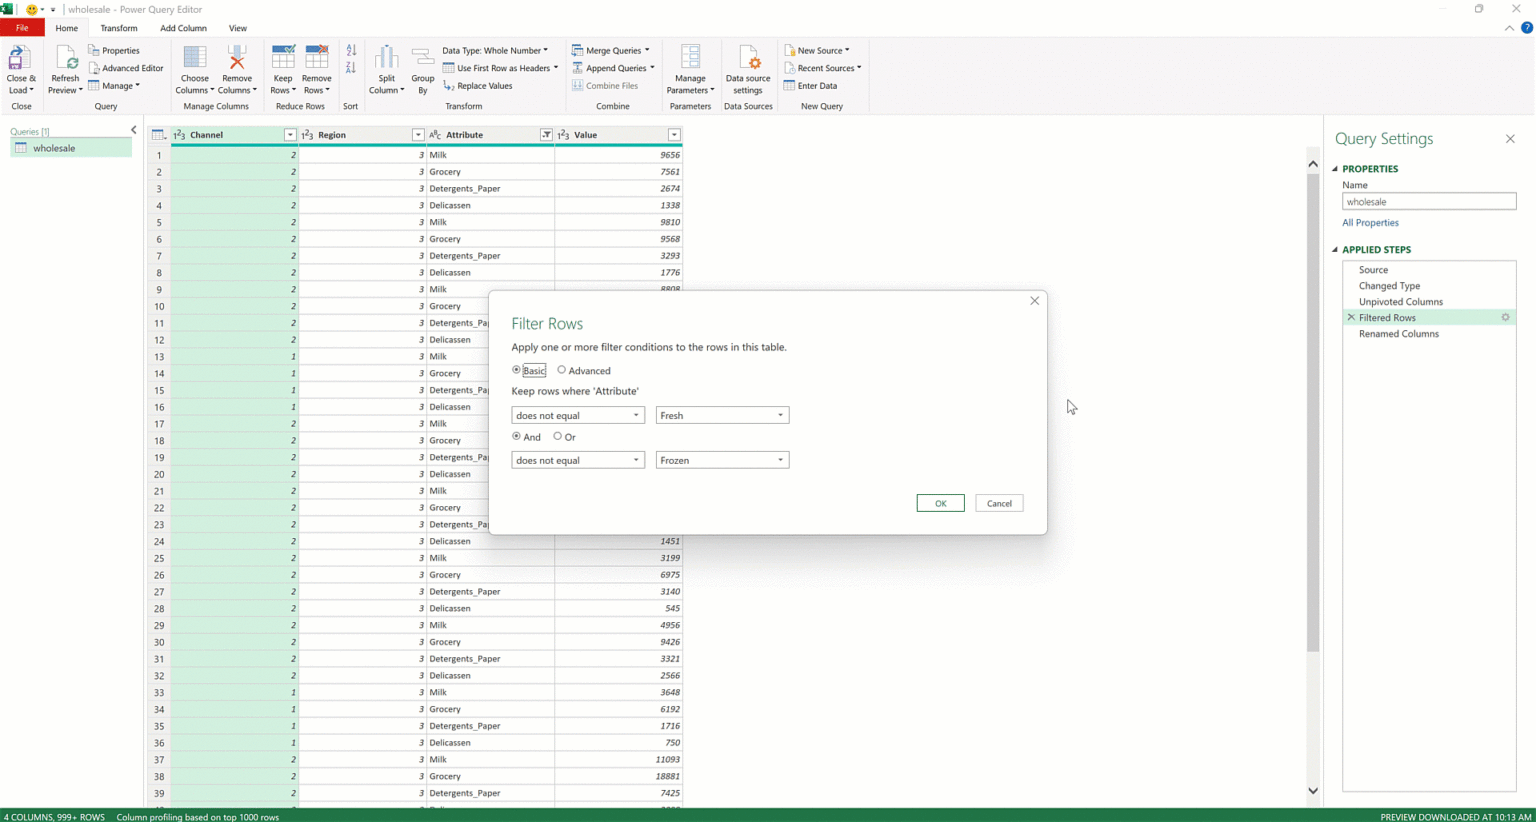The height and width of the screenshot is (822, 1536).
Task: Click the query Name input field
Action: (1428, 202)
